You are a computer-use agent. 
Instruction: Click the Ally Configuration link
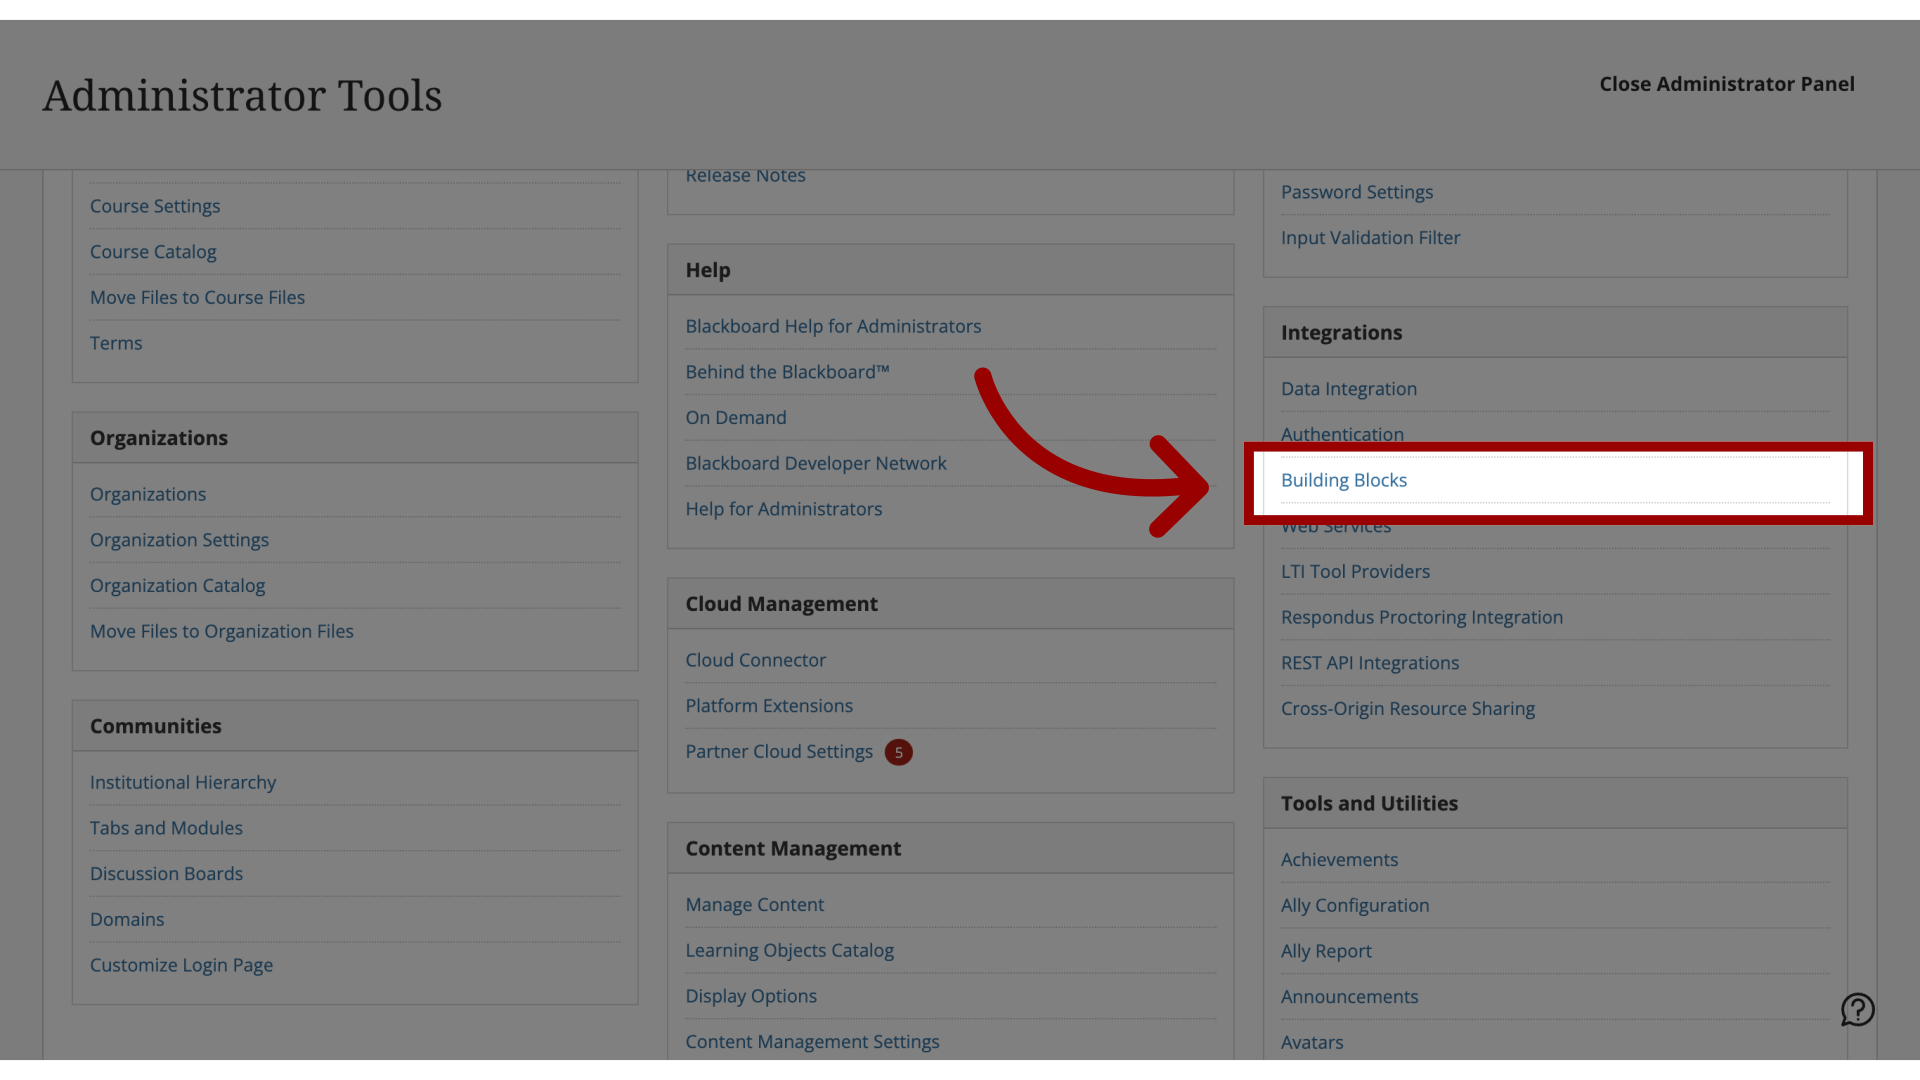(1354, 906)
